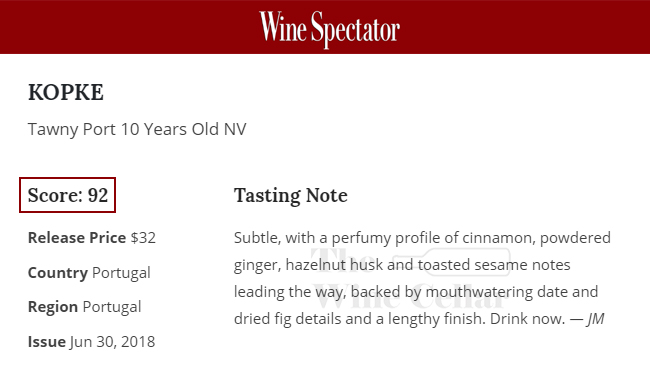The height and width of the screenshot is (385, 650).
Task: Click the Release Price label
Action: [x=77, y=238]
